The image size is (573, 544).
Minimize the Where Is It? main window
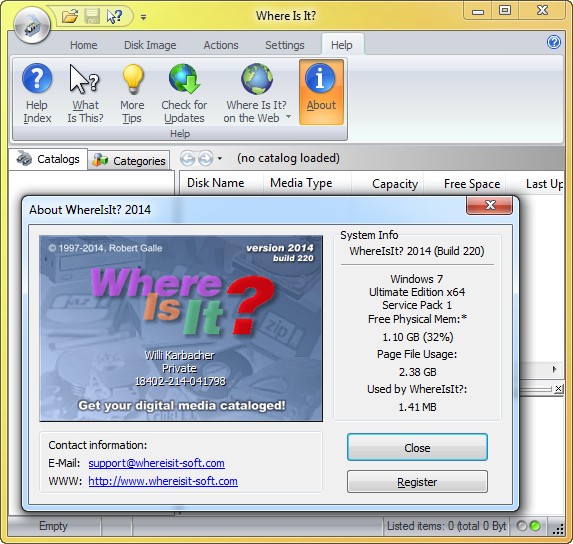point(478,12)
